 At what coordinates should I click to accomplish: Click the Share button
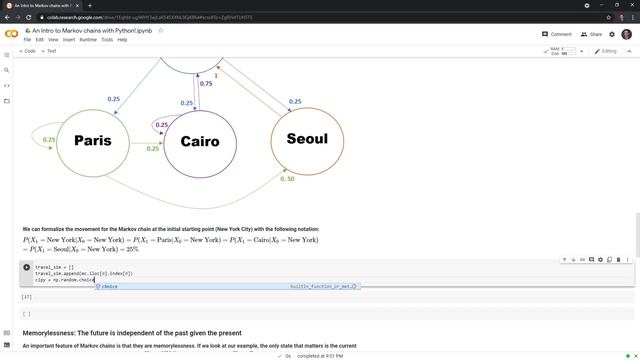point(591,34)
